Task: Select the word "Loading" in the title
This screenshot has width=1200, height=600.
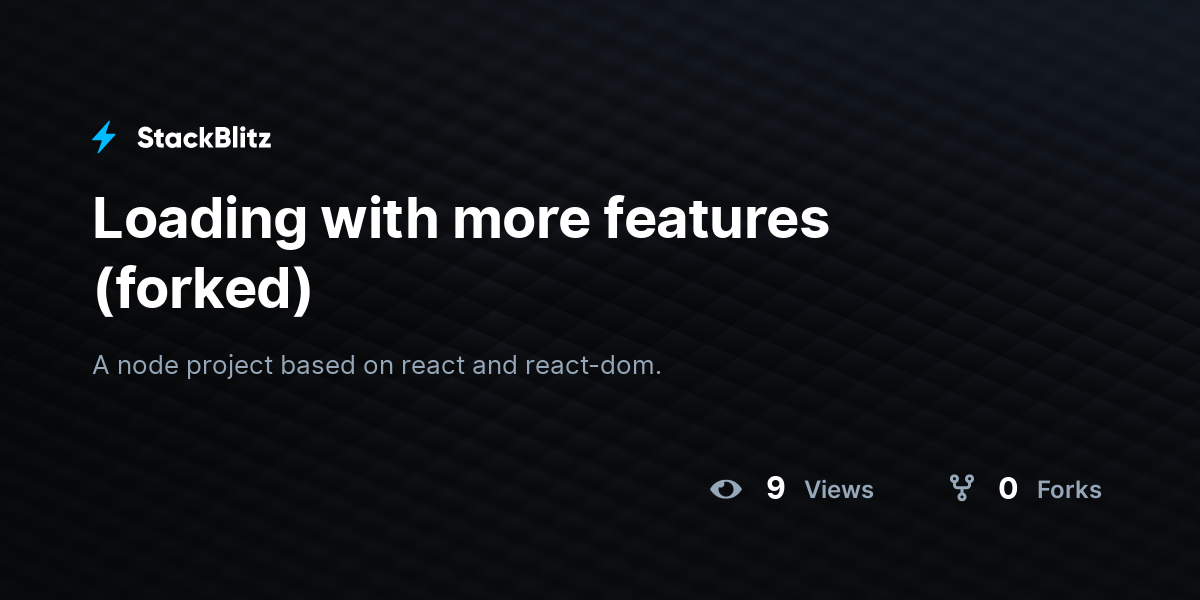Action: pyautogui.click(x=200, y=222)
